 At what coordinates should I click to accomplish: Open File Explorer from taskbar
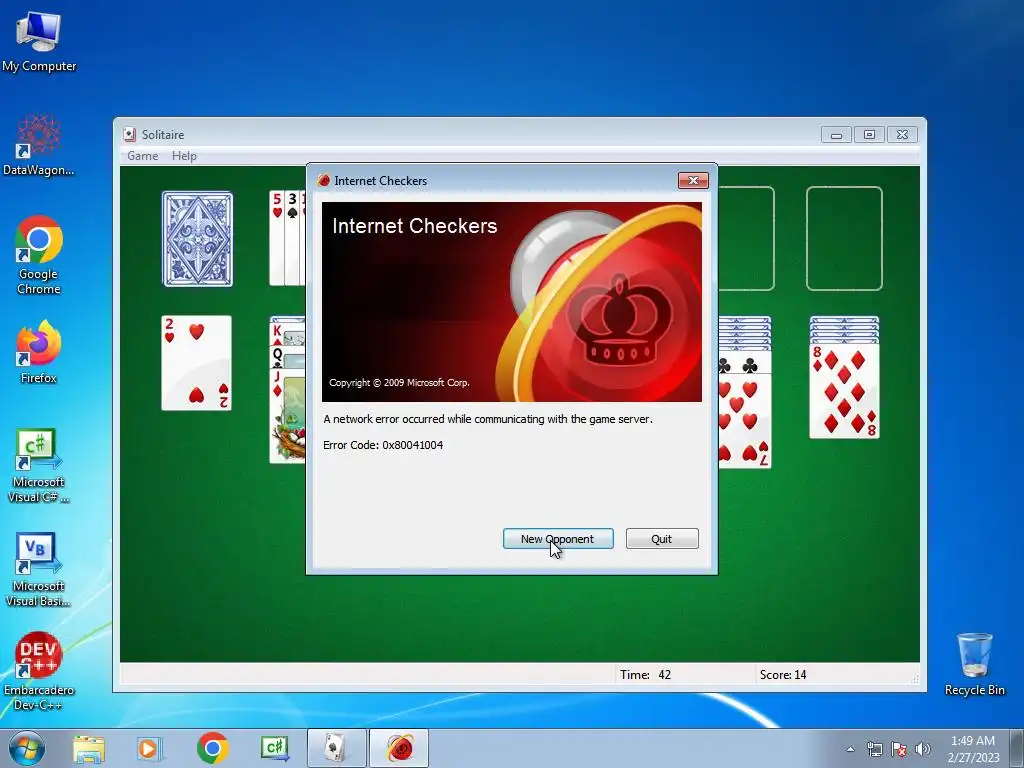click(x=89, y=748)
